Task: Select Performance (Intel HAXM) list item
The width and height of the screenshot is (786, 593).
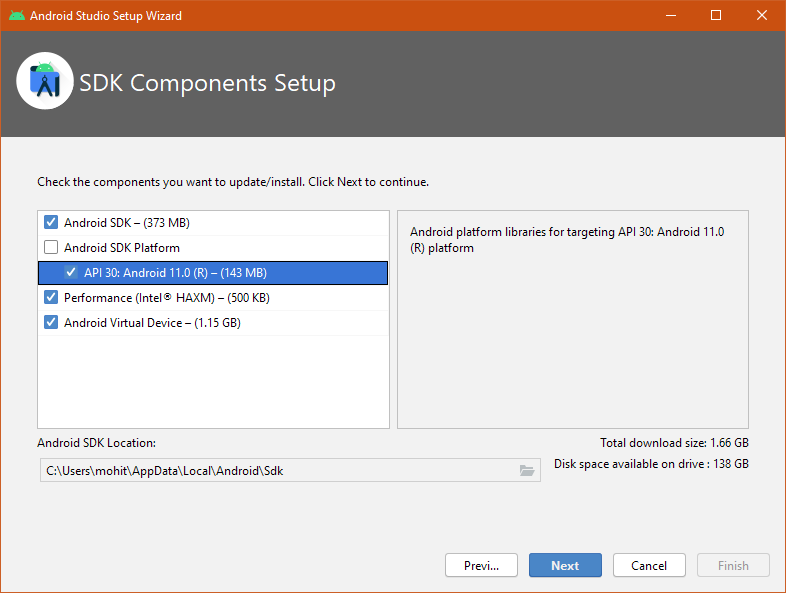Action: point(167,297)
